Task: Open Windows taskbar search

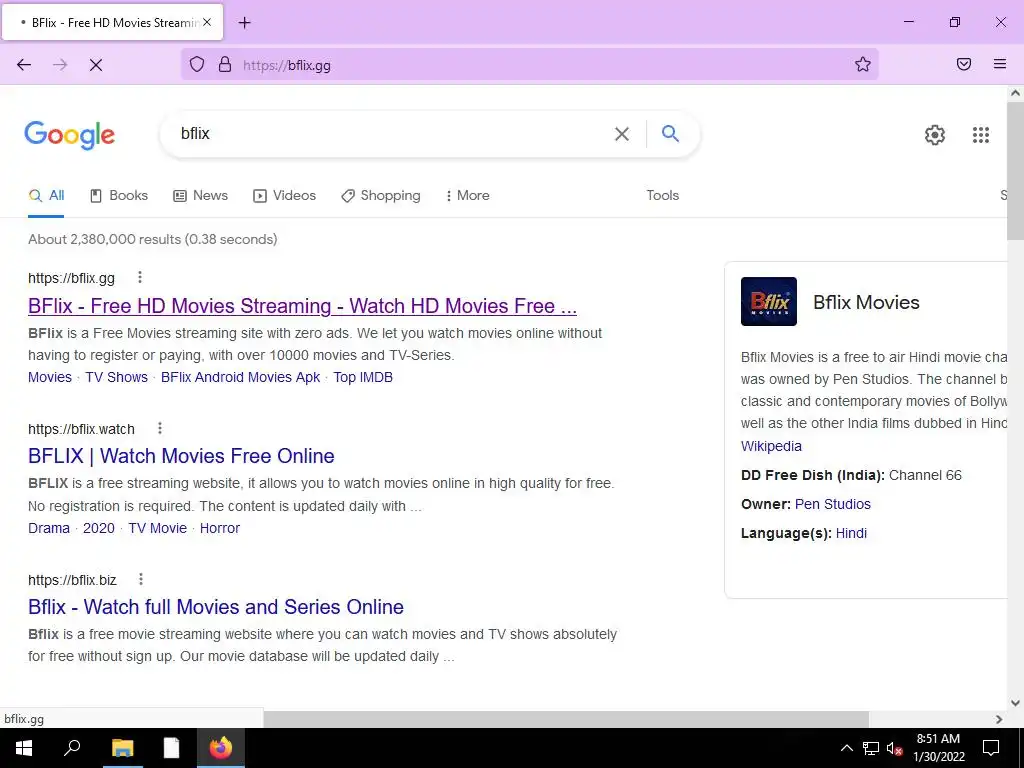Action: pos(72,748)
